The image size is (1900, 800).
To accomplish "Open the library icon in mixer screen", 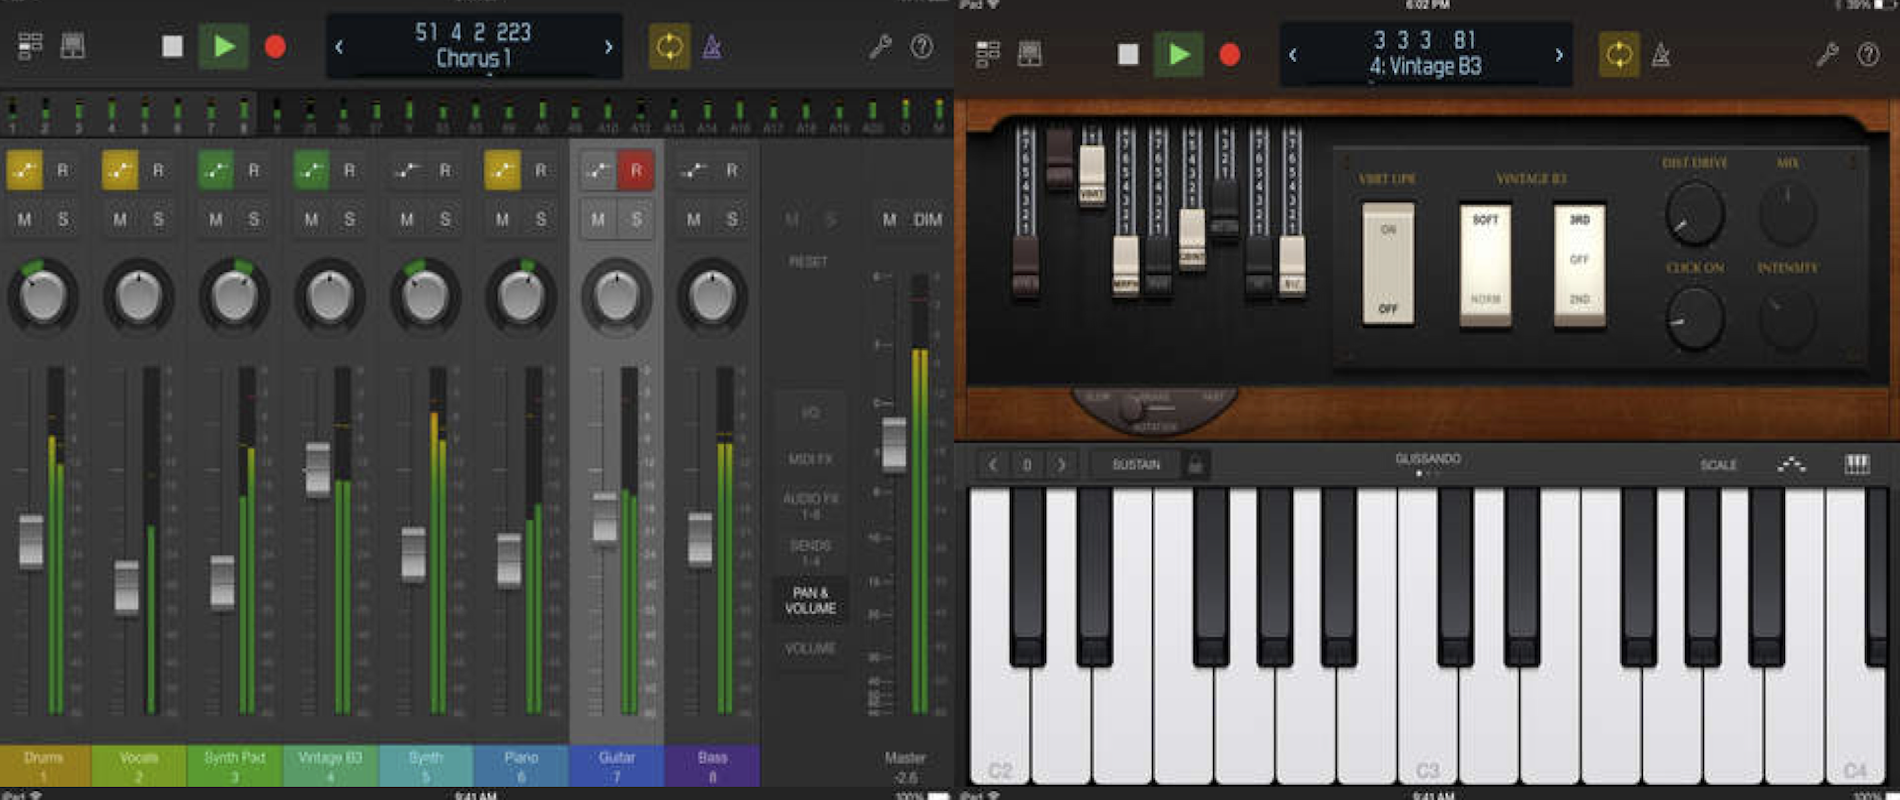I will pyautogui.click(x=73, y=46).
